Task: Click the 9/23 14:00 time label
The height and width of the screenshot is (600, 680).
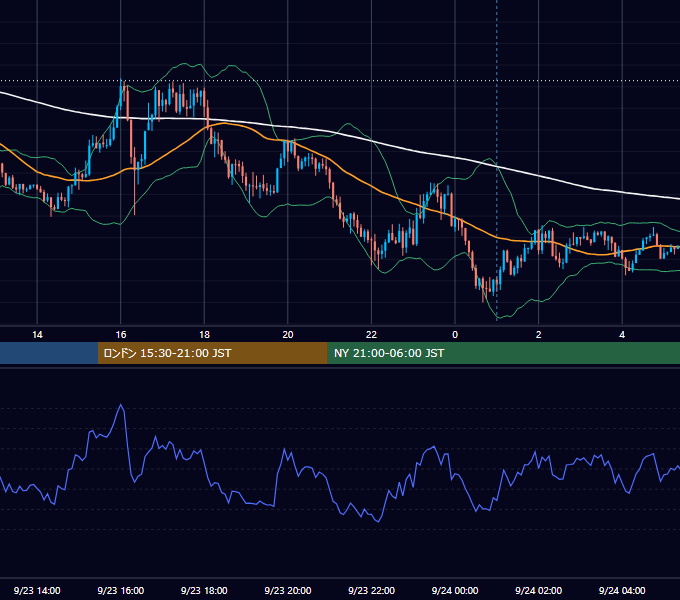Action: pyautogui.click(x=37, y=590)
